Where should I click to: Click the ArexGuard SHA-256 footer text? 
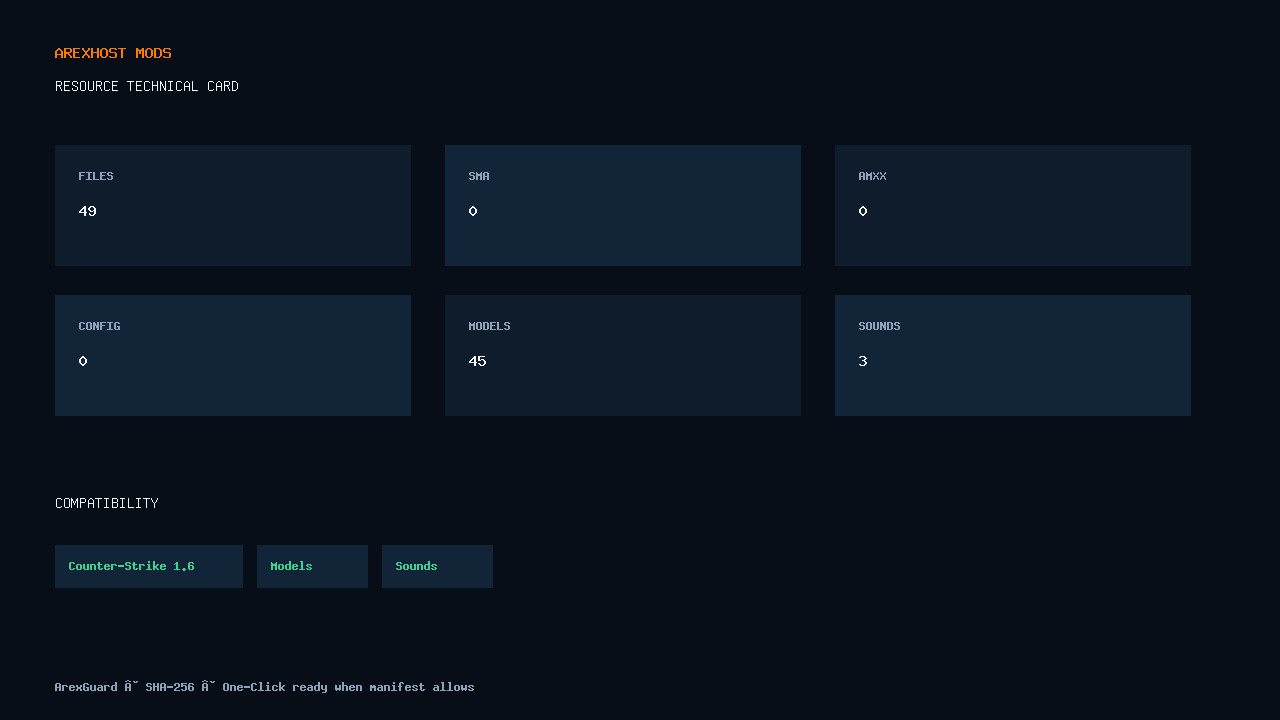tap(265, 687)
